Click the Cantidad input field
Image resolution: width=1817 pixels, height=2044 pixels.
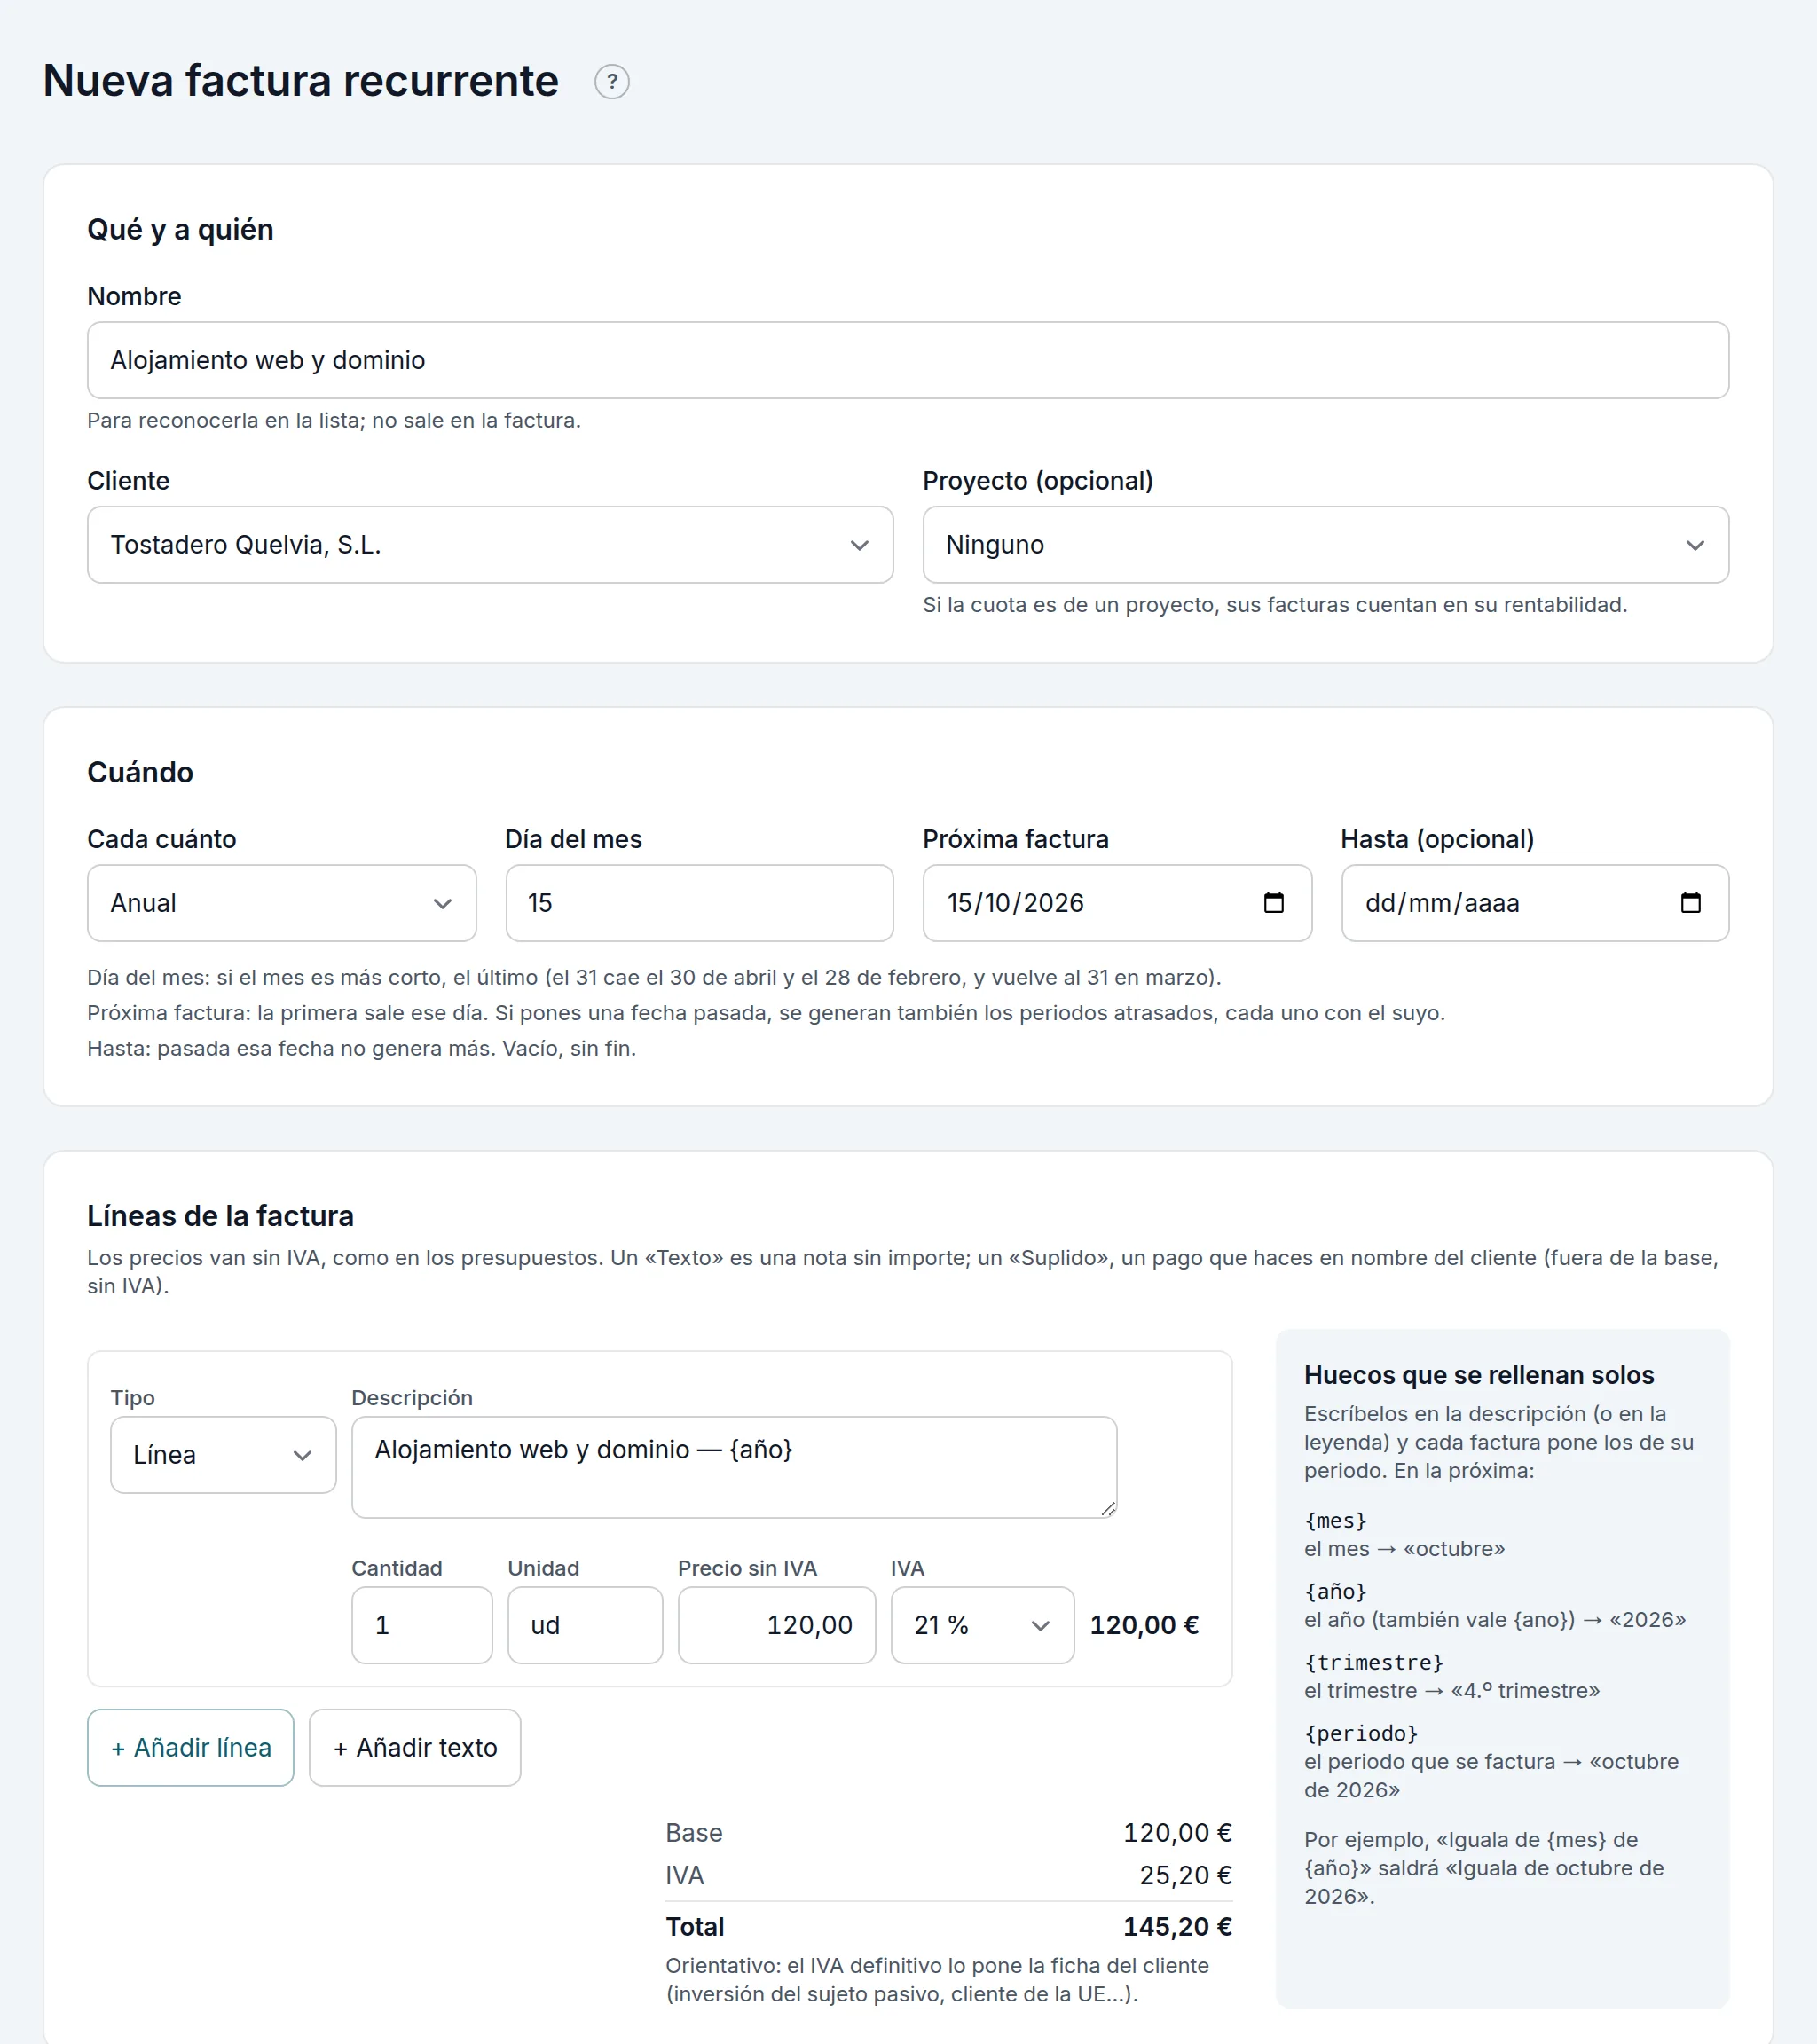421,1625
